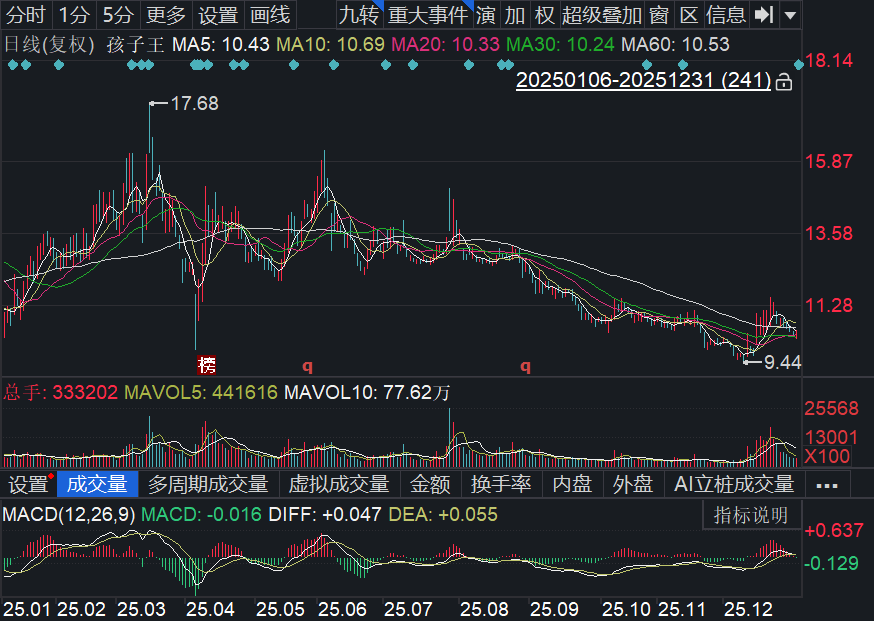Toggle the 九转 indicator overlay
Image resolution: width=874 pixels, height=621 pixels.
(357, 14)
